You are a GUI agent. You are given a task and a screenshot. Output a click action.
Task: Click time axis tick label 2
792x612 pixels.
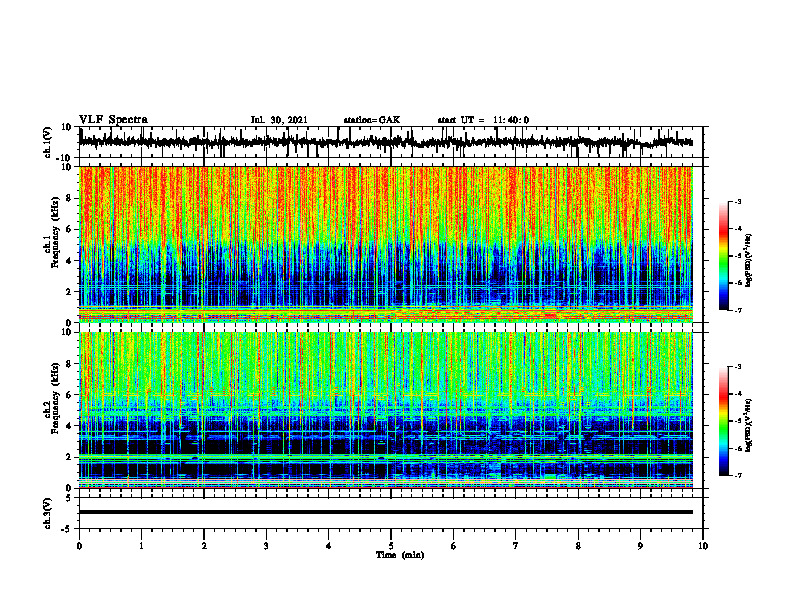pos(204,546)
